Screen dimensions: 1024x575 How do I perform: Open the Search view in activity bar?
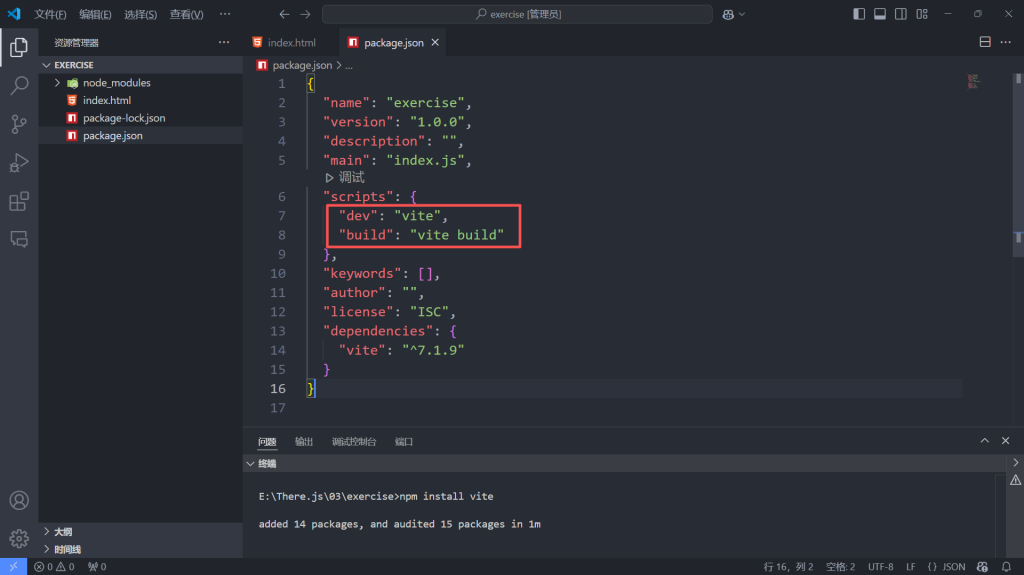19,86
